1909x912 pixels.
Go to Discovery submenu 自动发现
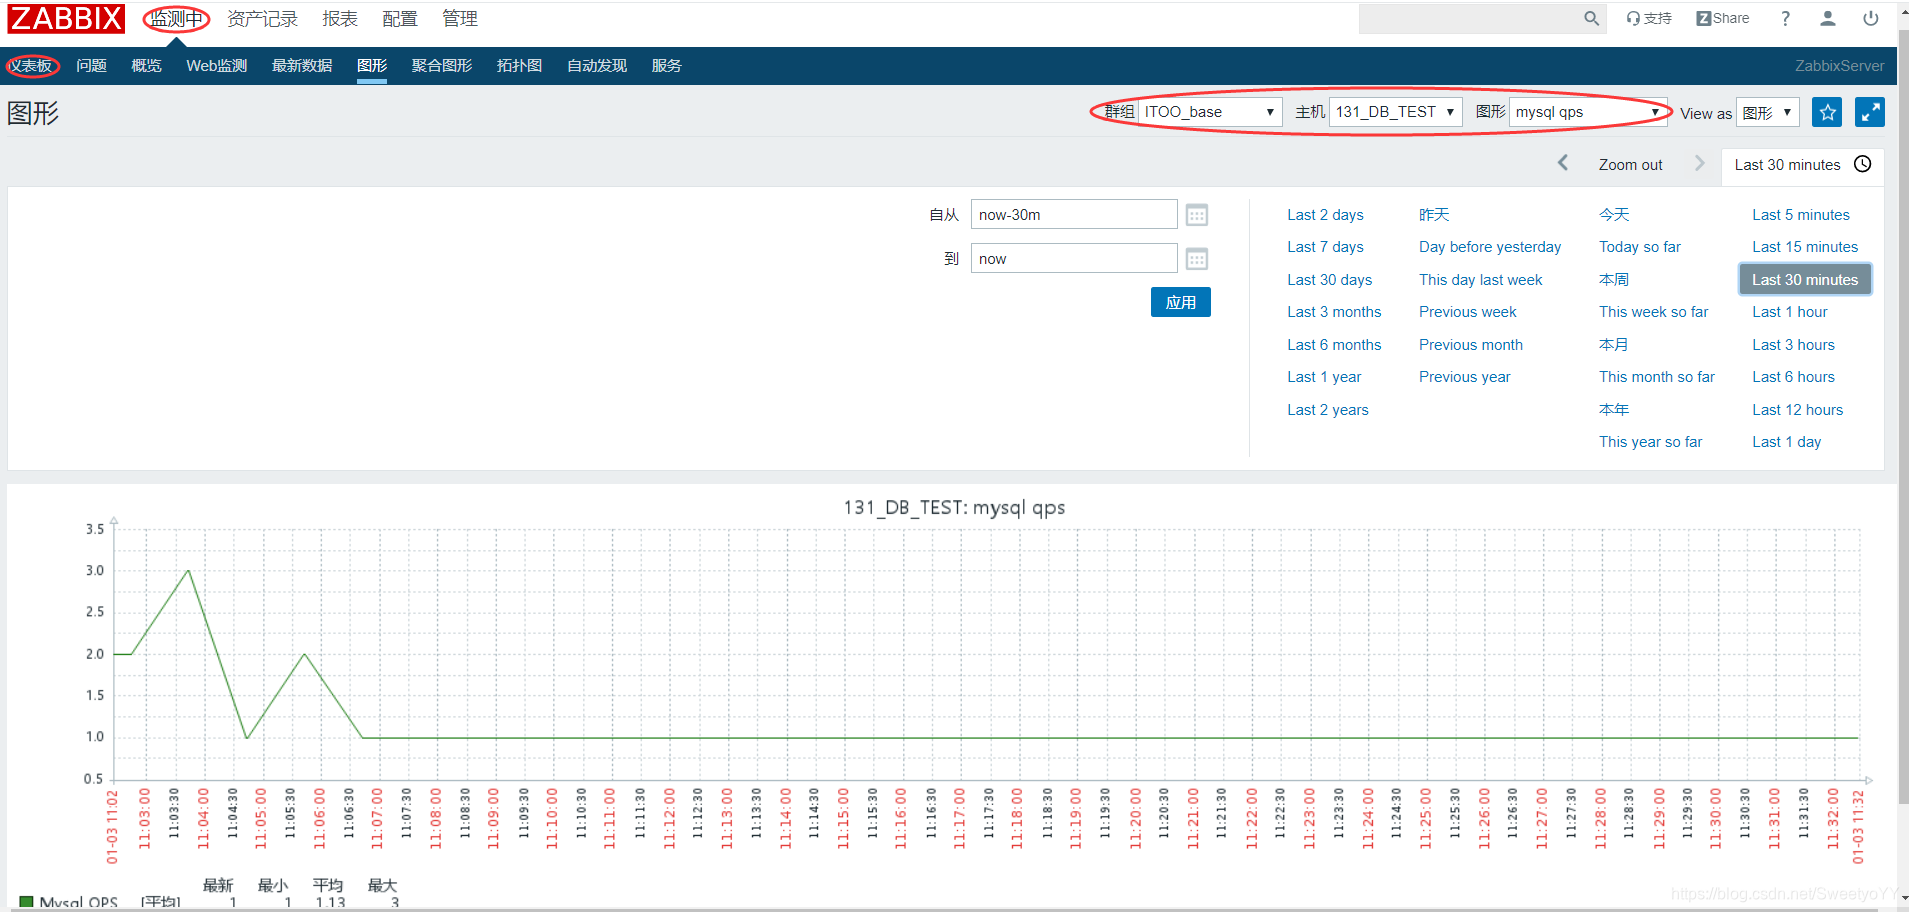click(x=597, y=66)
